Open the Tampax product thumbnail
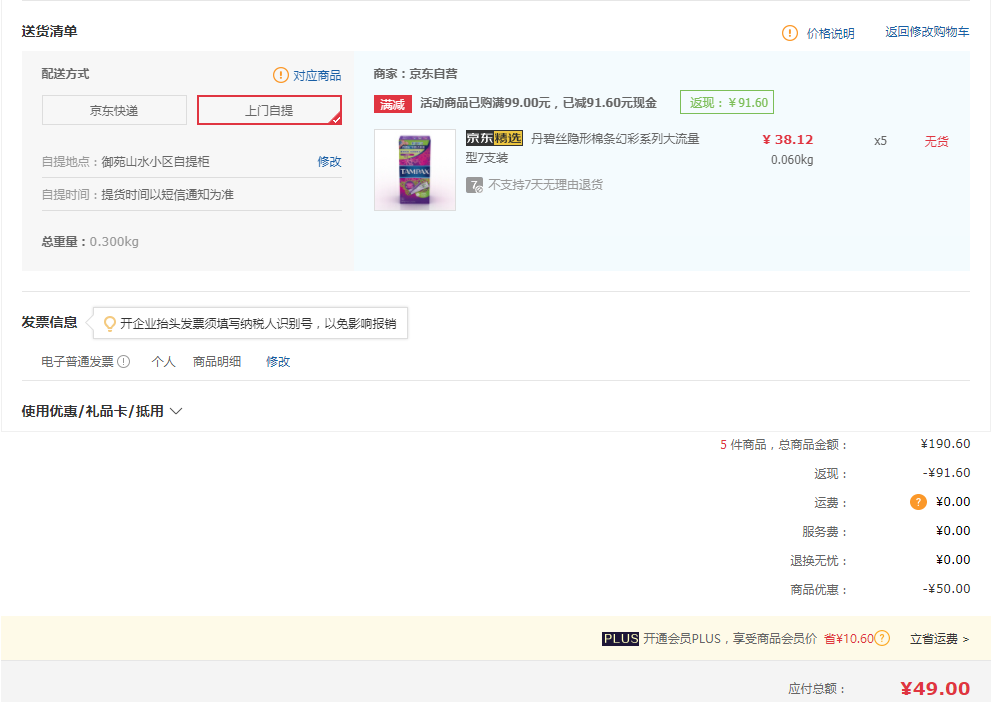The height and width of the screenshot is (702, 991). [x=415, y=170]
